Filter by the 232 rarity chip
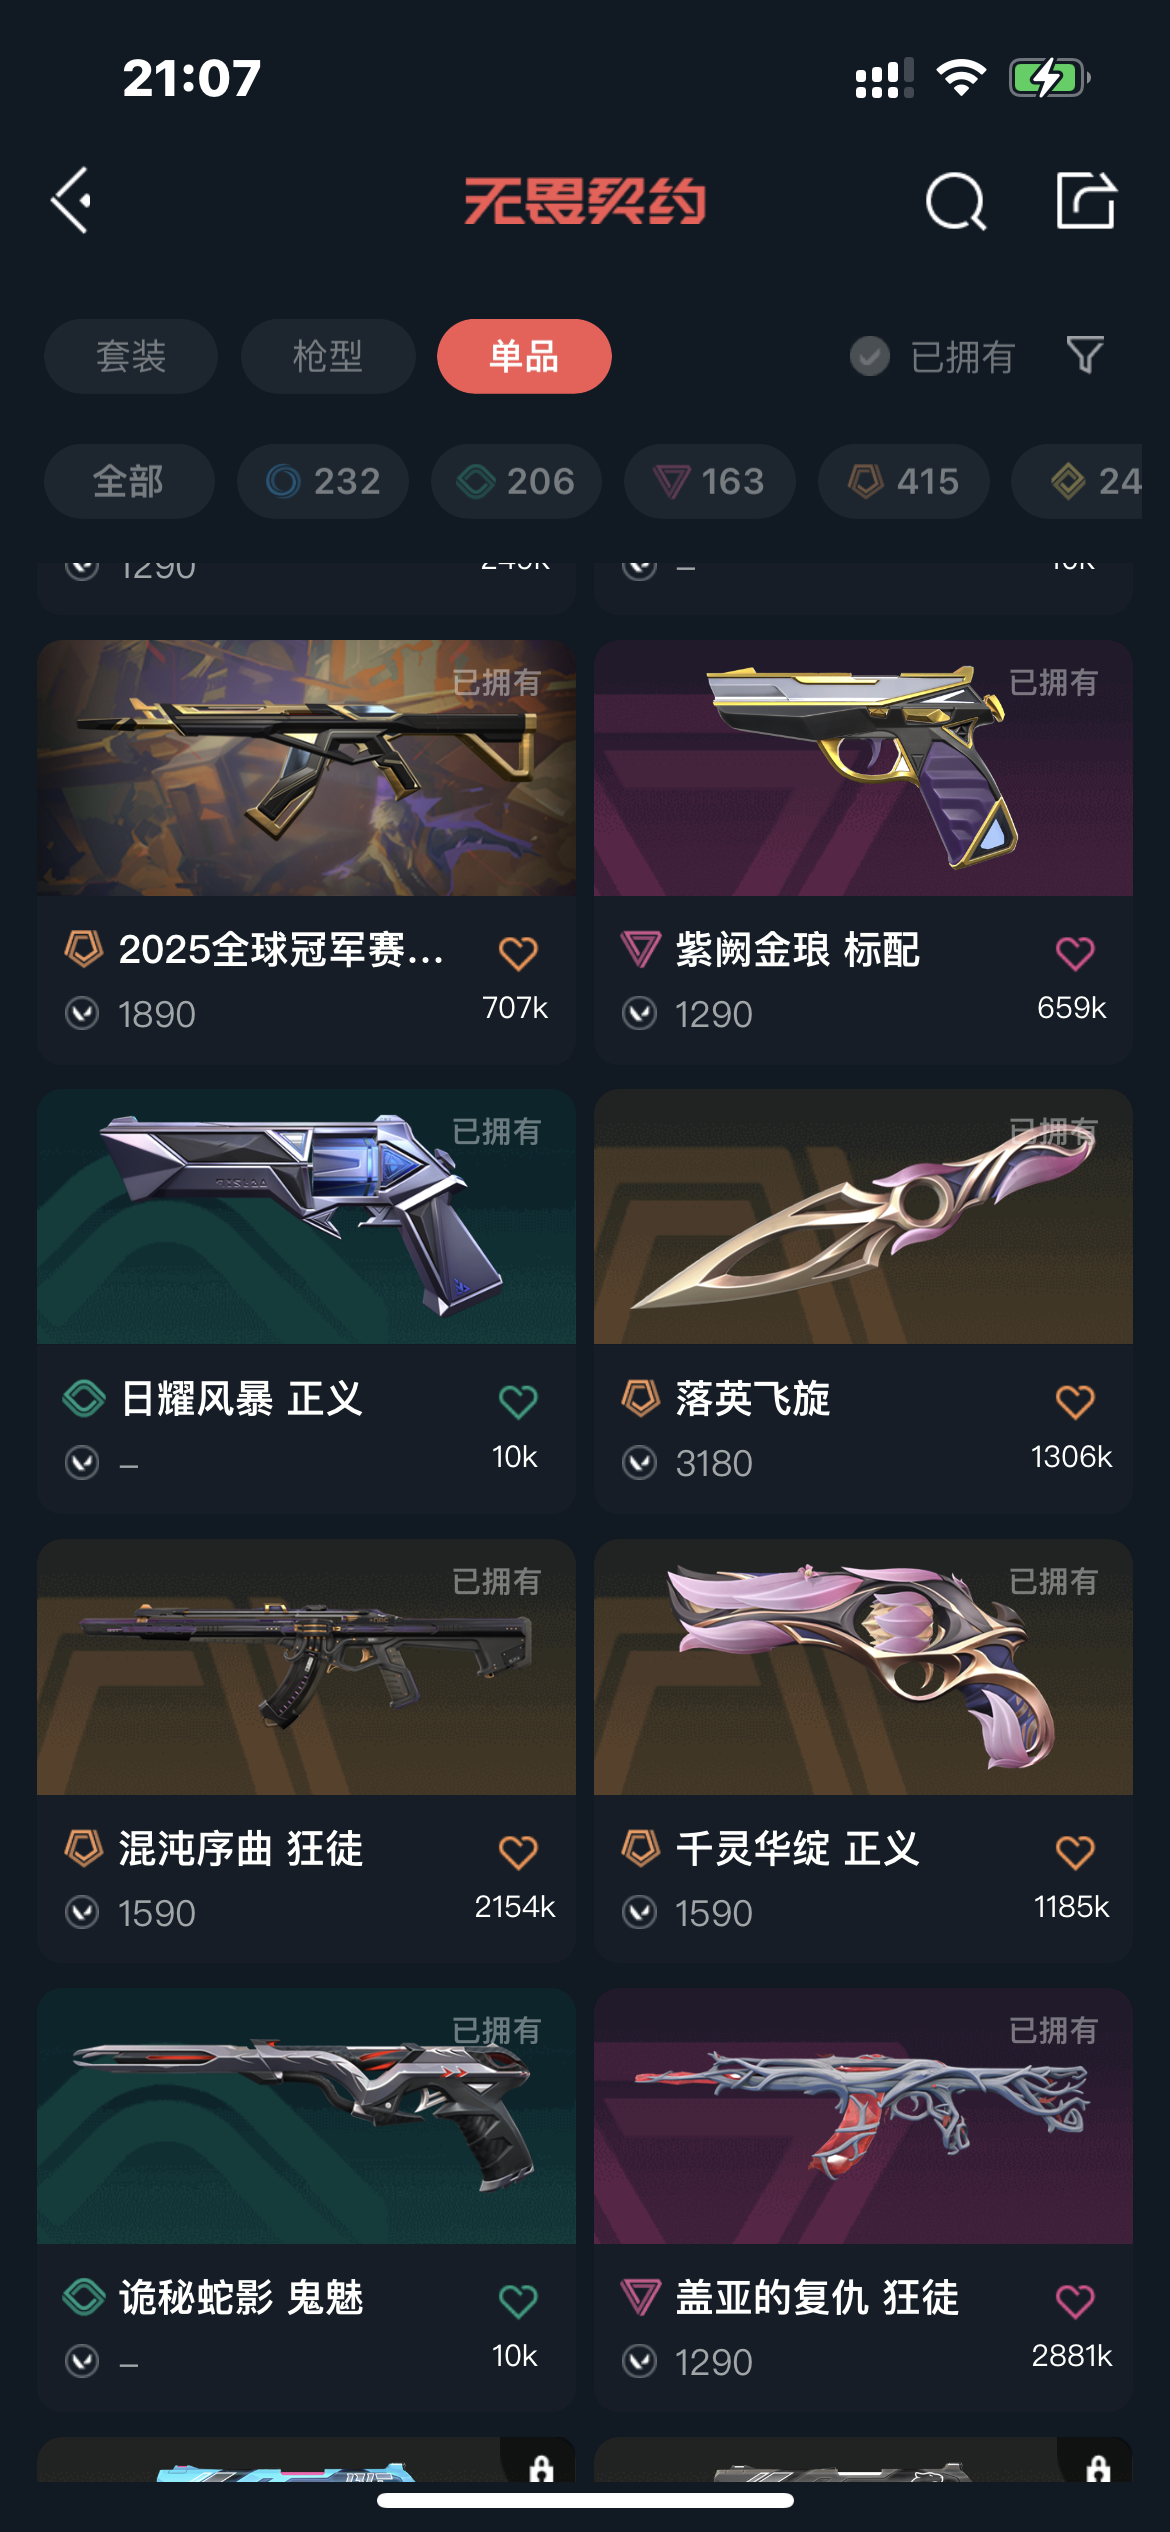 [x=323, y=481]
